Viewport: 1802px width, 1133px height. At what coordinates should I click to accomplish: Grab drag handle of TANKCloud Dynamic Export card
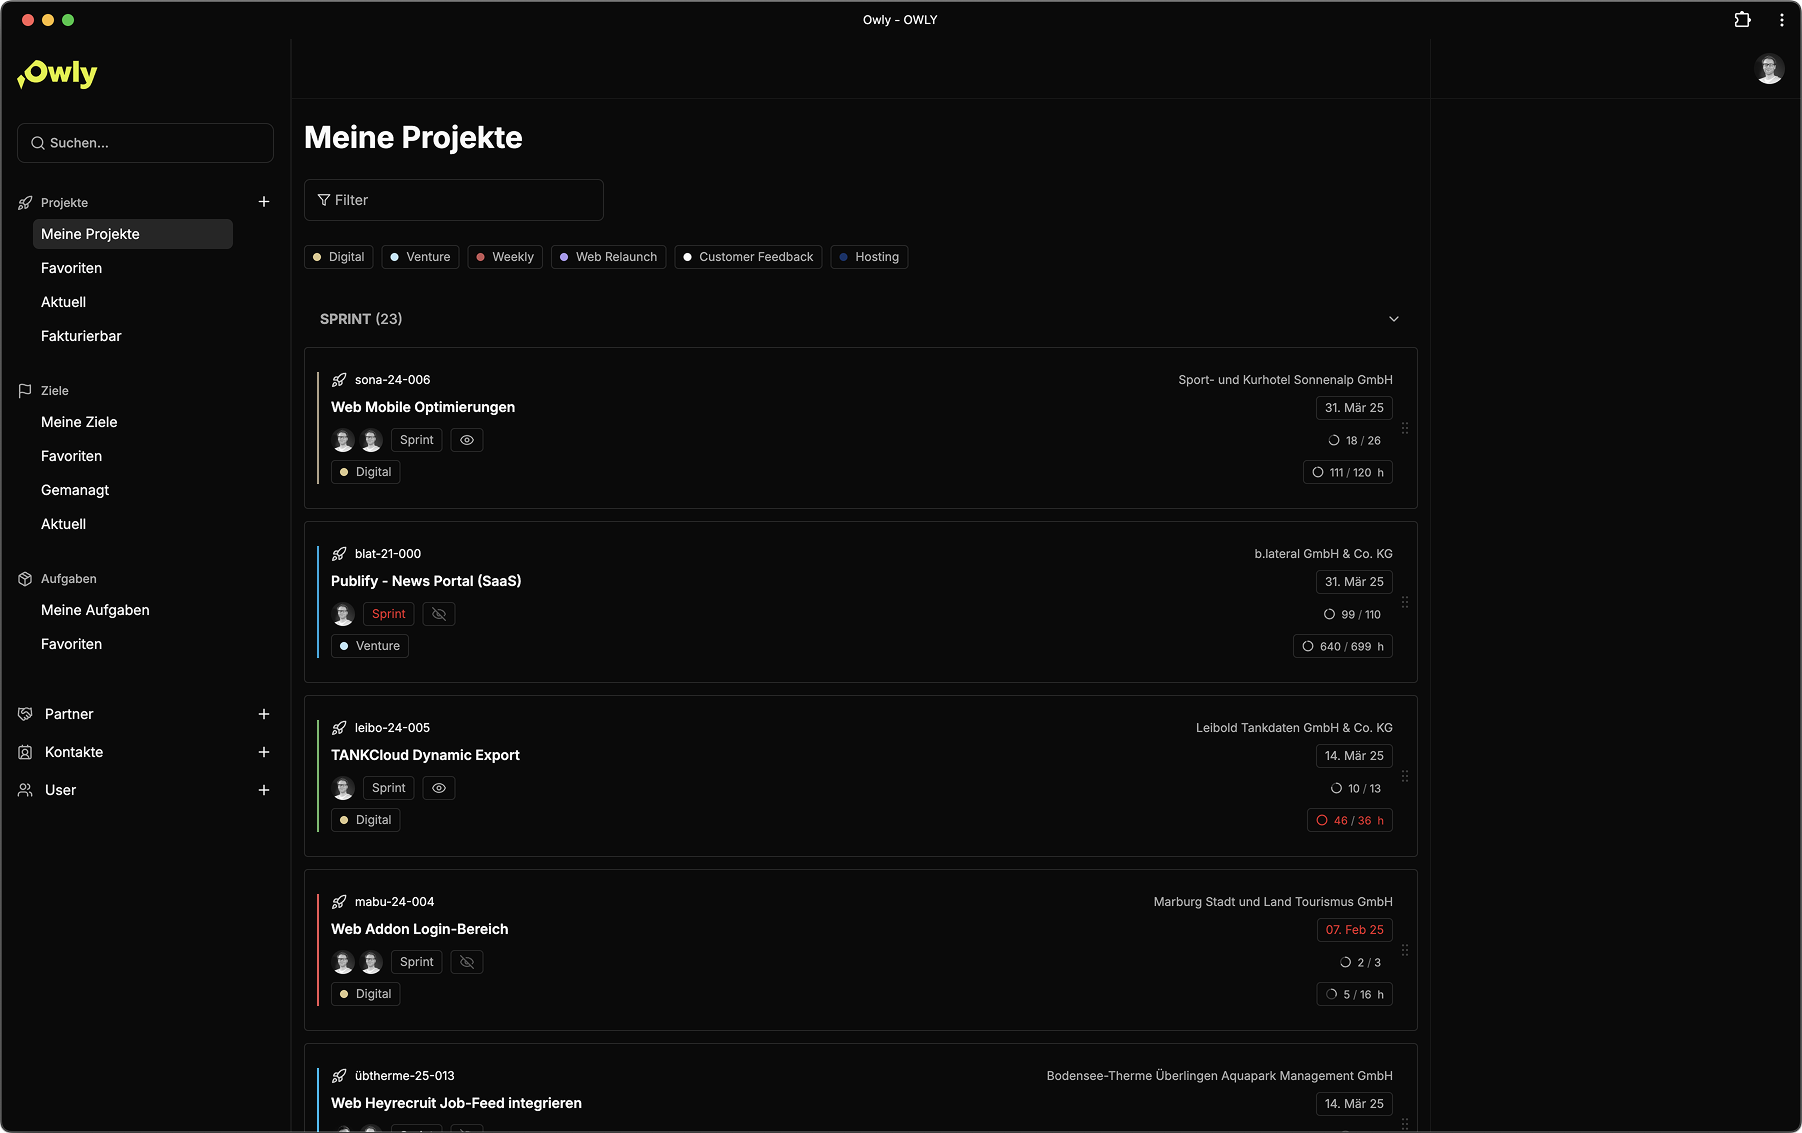1405,776
